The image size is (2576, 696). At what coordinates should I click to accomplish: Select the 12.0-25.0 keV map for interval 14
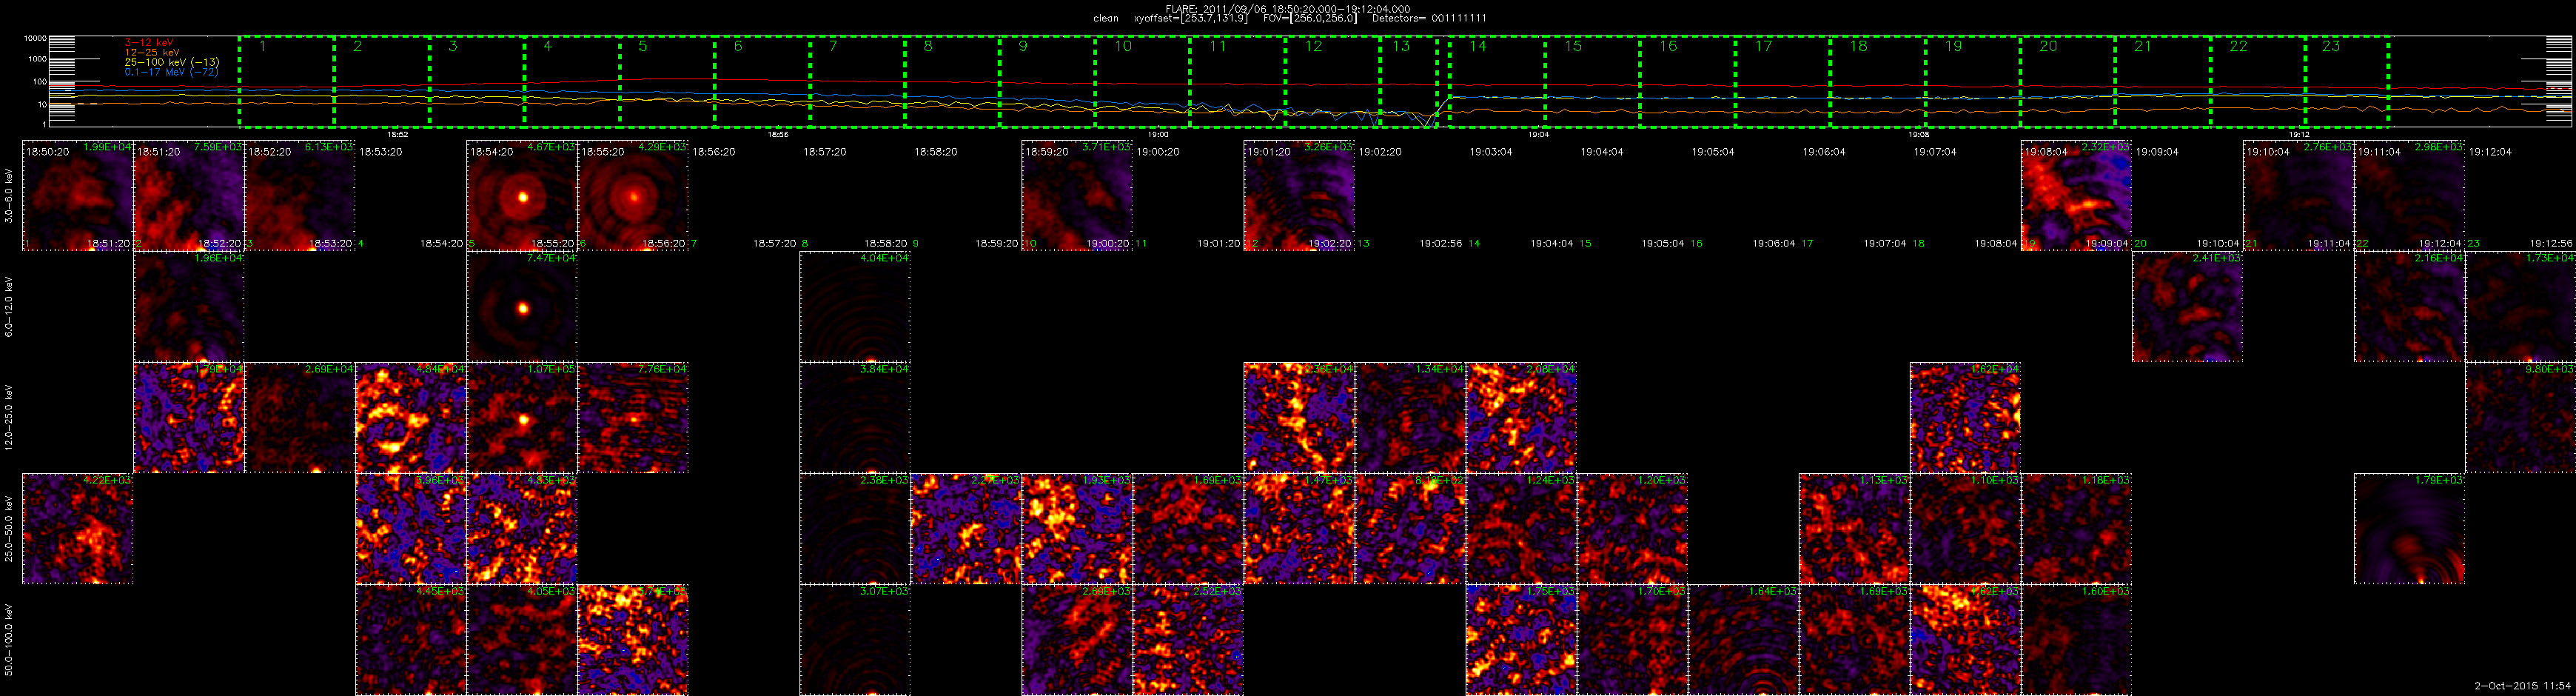1521,418
